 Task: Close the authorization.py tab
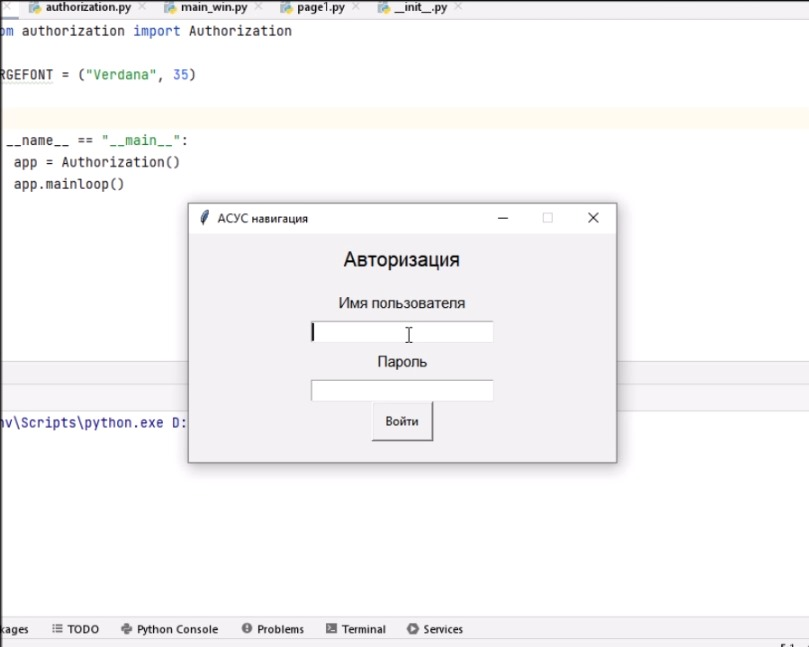click(141, 7)
